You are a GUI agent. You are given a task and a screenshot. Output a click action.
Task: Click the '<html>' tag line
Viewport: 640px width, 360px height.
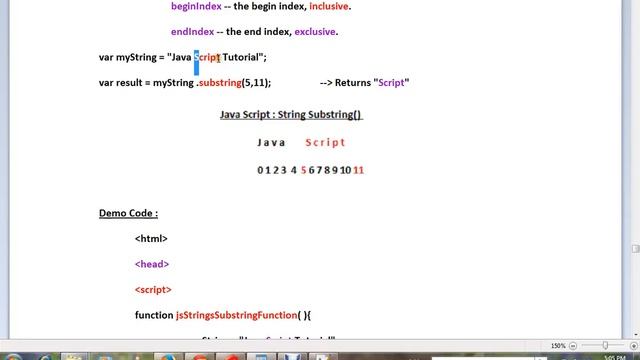(x=151, y=239)
